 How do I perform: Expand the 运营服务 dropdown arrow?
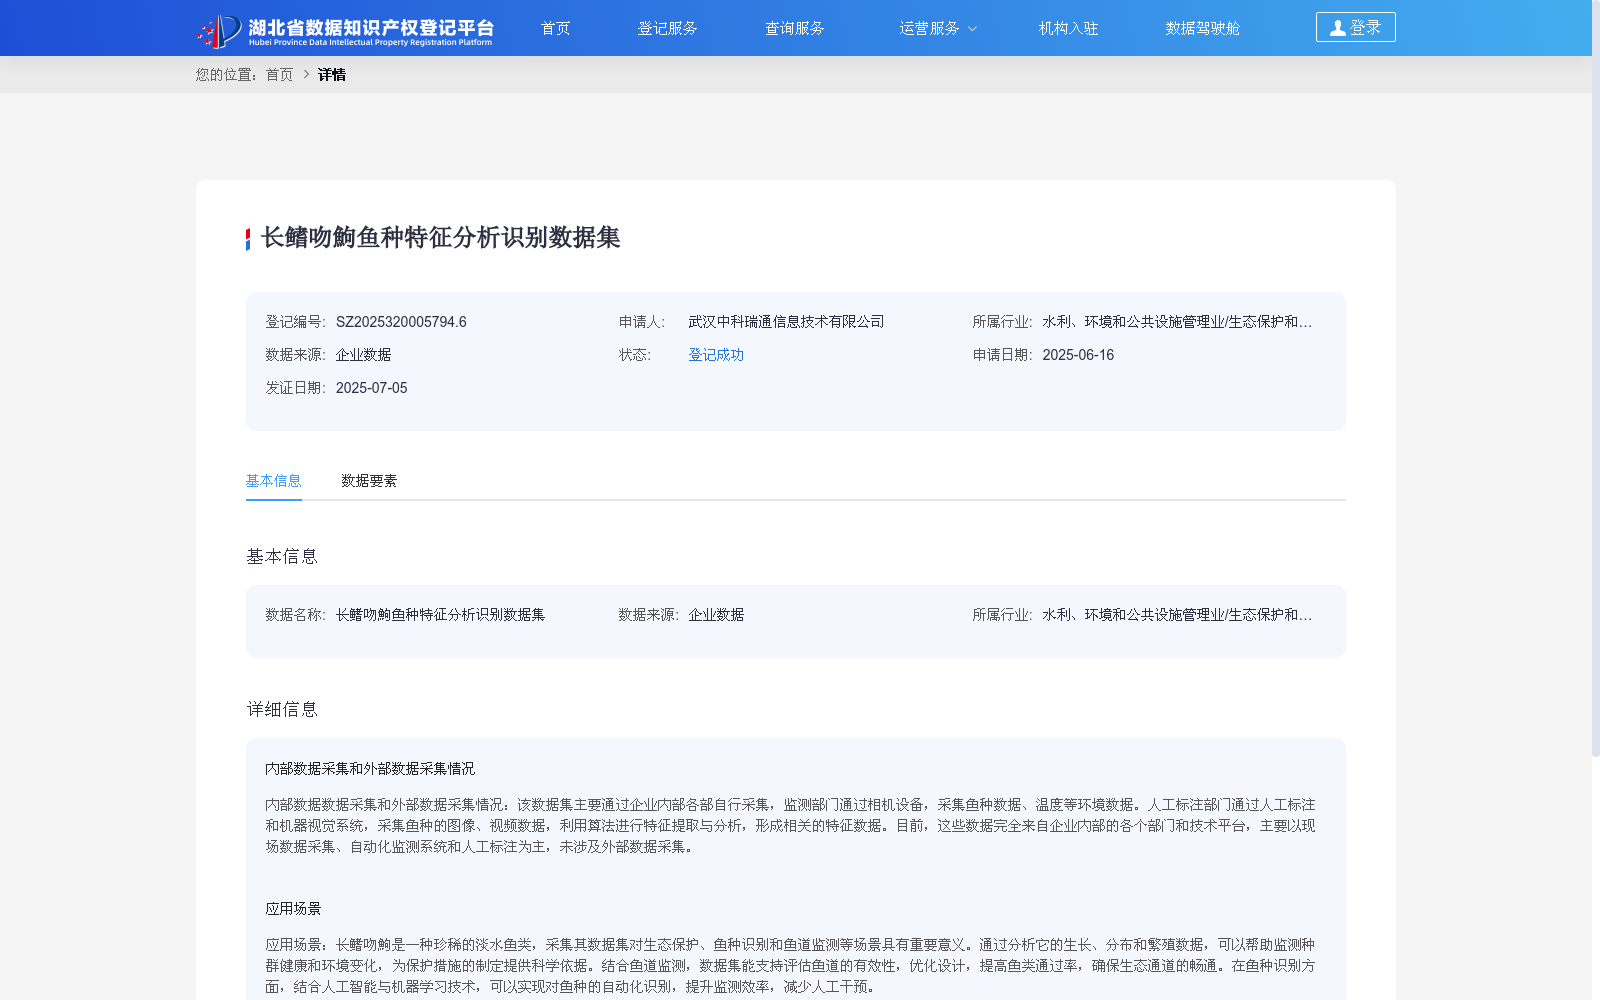(x=972, y=29)
